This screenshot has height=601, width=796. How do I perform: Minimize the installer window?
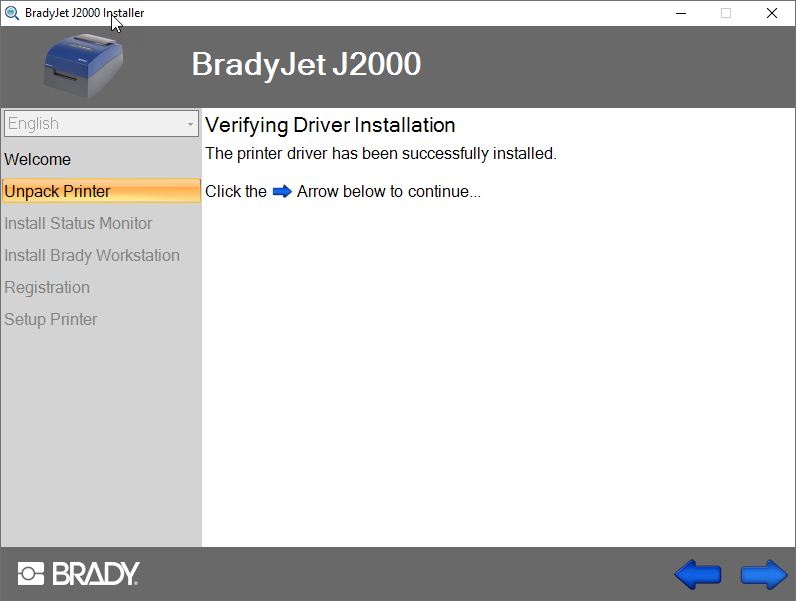[x=681, y=13]
